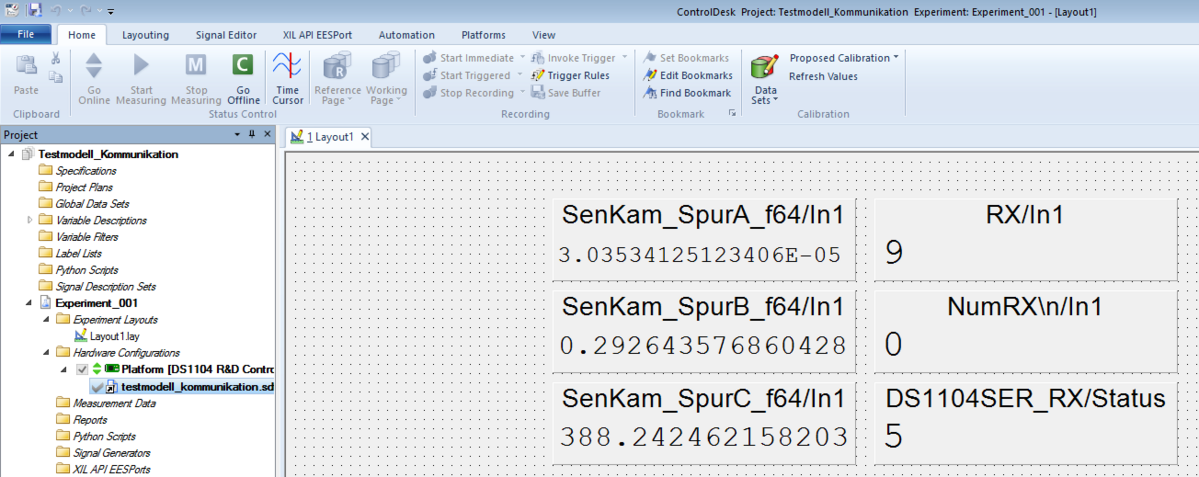Pin the Project panel with pushpin icon

coord(252,135)
